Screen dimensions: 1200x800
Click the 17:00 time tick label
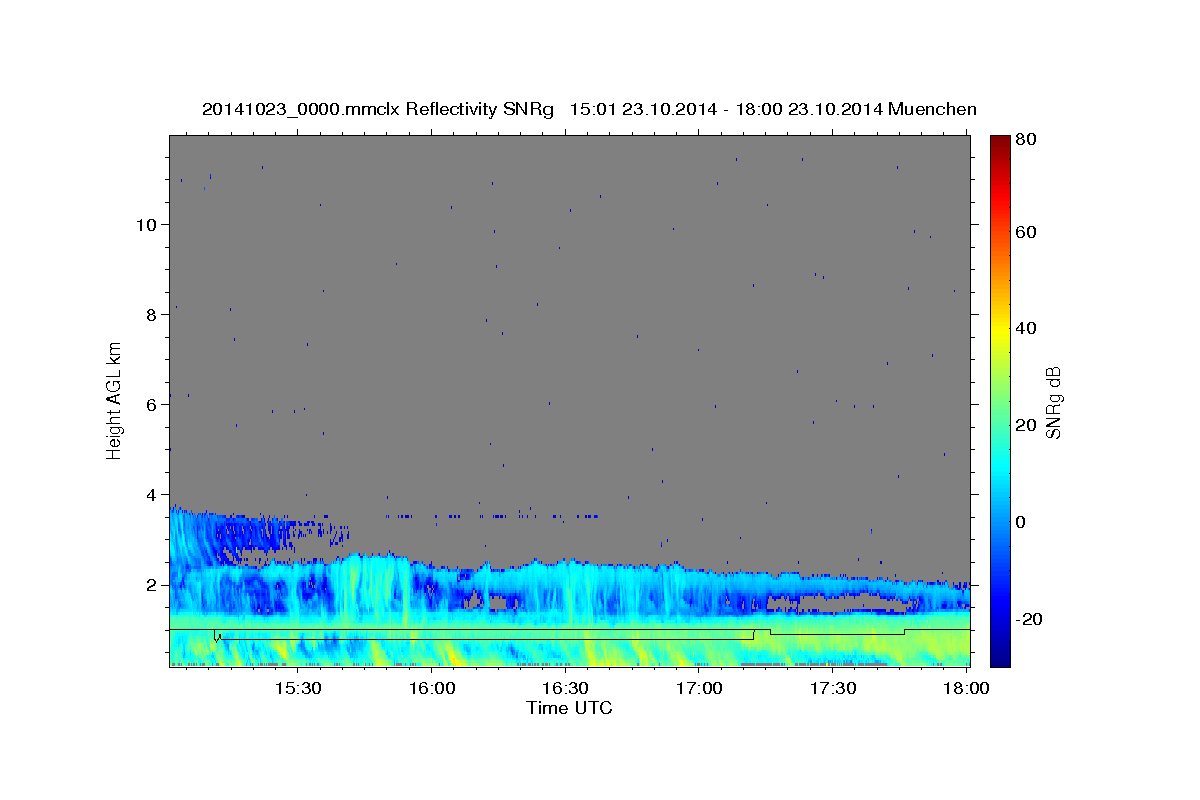(x=699, y=689)
